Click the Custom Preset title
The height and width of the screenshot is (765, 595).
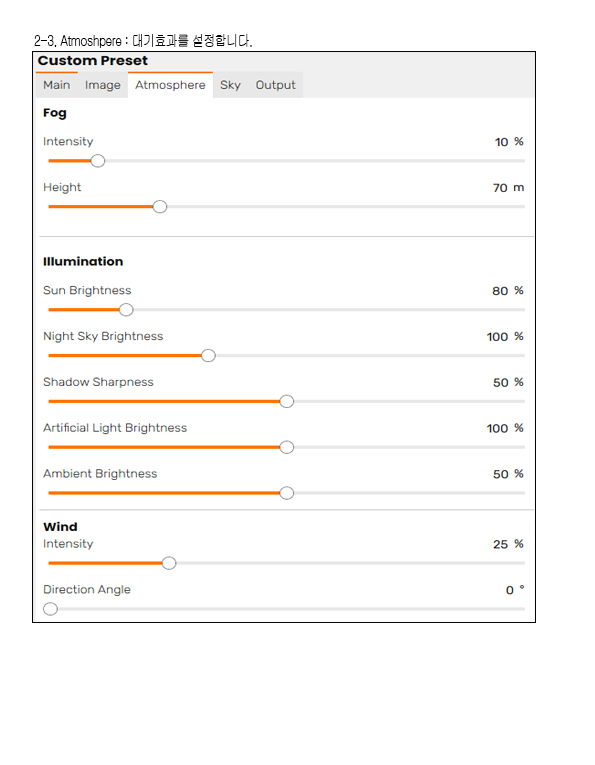coord(93,60)
